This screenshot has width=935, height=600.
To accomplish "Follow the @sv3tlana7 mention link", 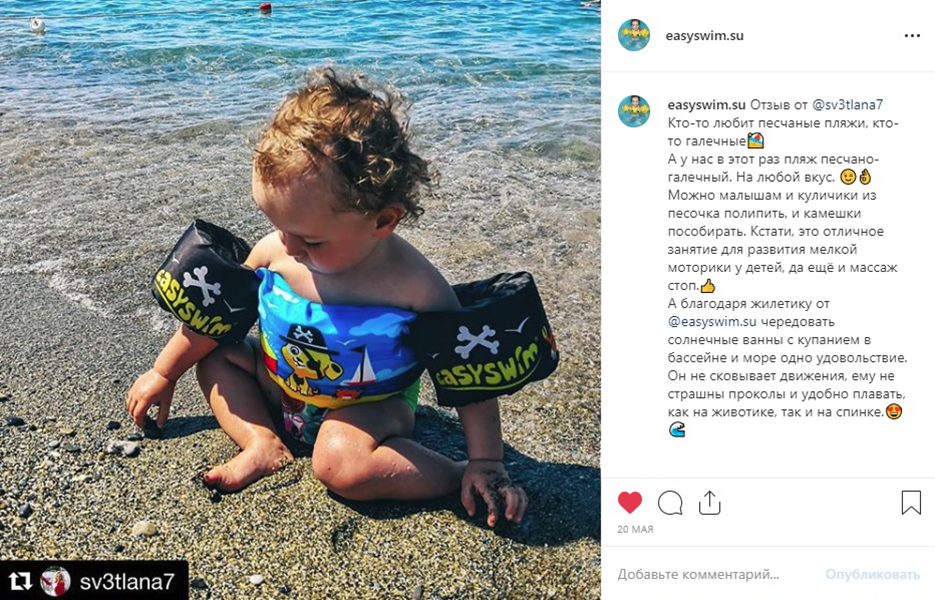I will coord(847,104).
